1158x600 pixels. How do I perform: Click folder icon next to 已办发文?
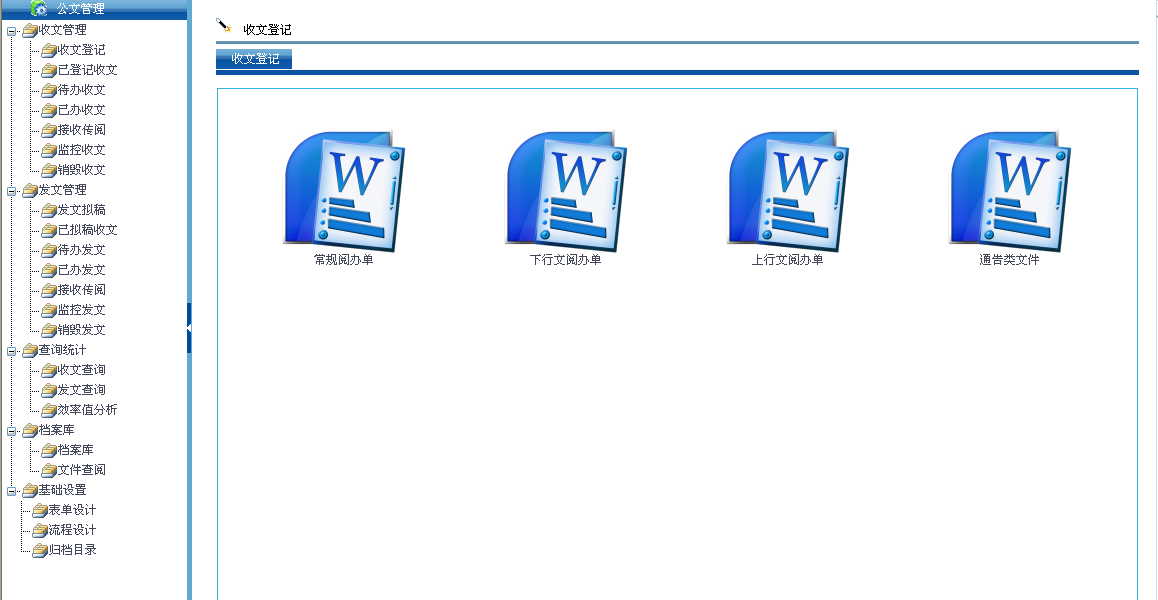(49, 270)
